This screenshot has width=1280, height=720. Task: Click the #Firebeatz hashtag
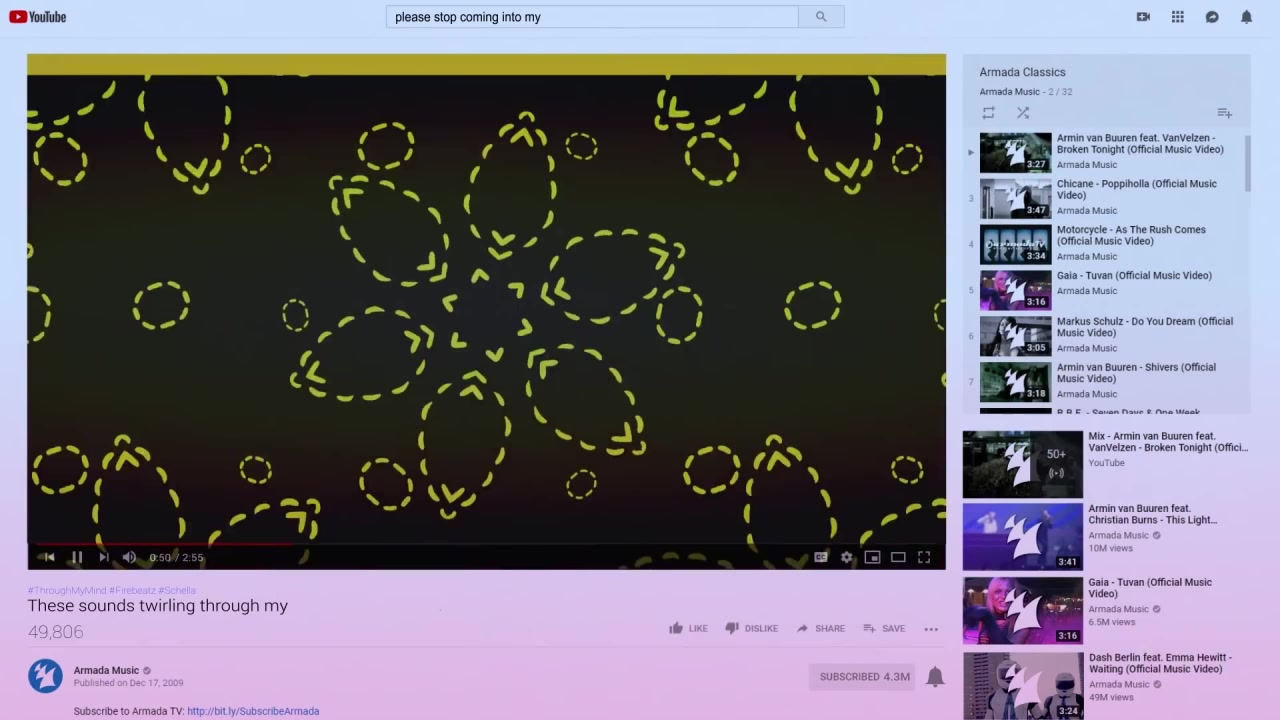pyautogui.click(x=133, y=590)
